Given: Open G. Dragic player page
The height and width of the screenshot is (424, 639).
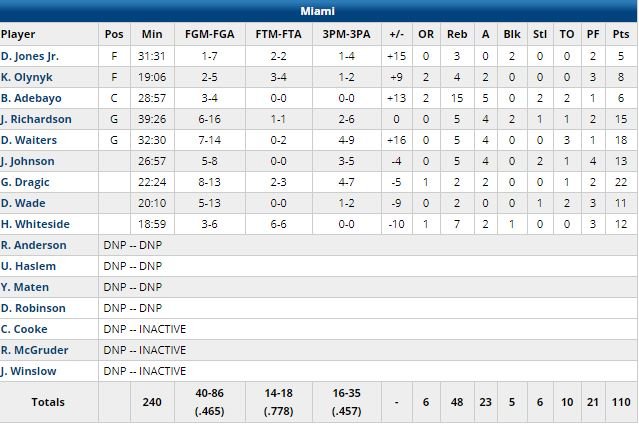Looking at the screenshot, I should (x=26, y=182).
